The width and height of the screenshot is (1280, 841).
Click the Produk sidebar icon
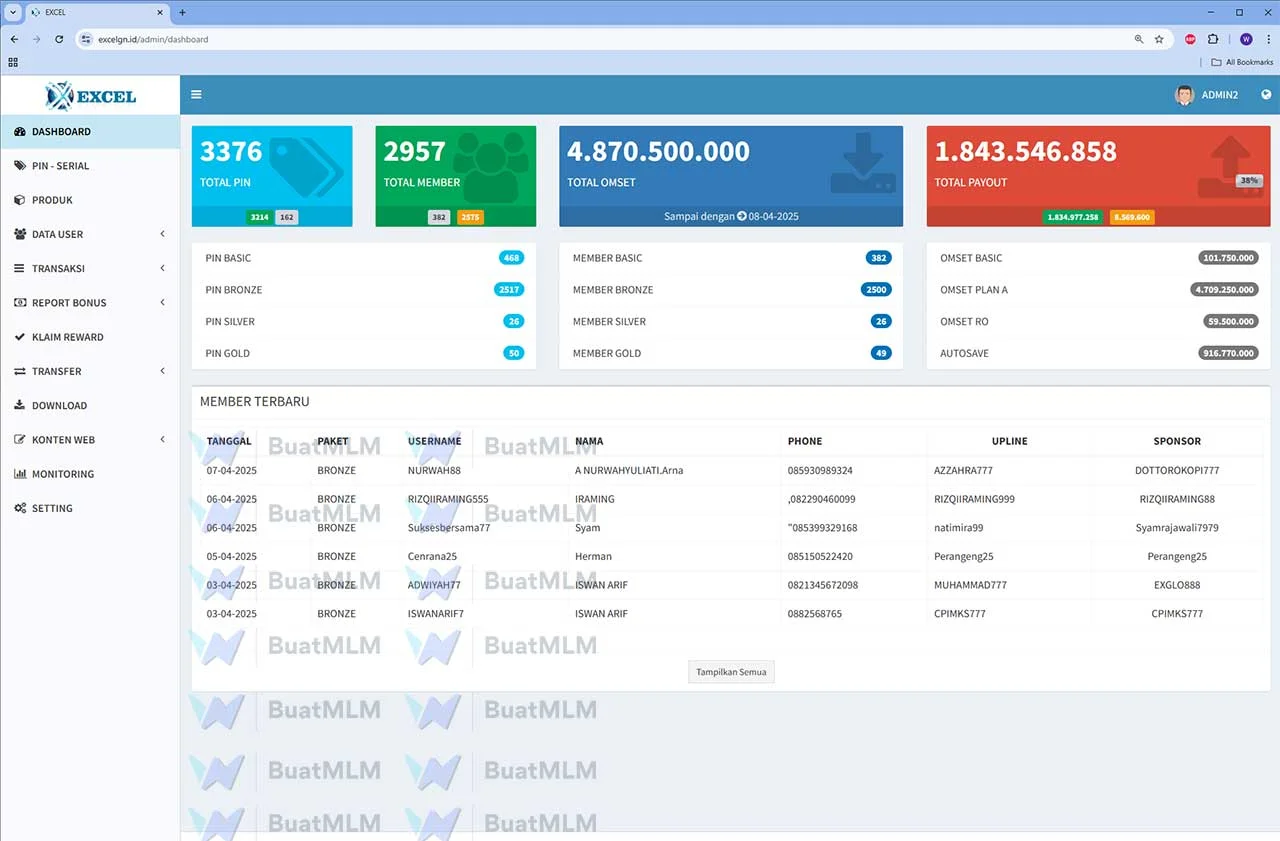point(19,200)
